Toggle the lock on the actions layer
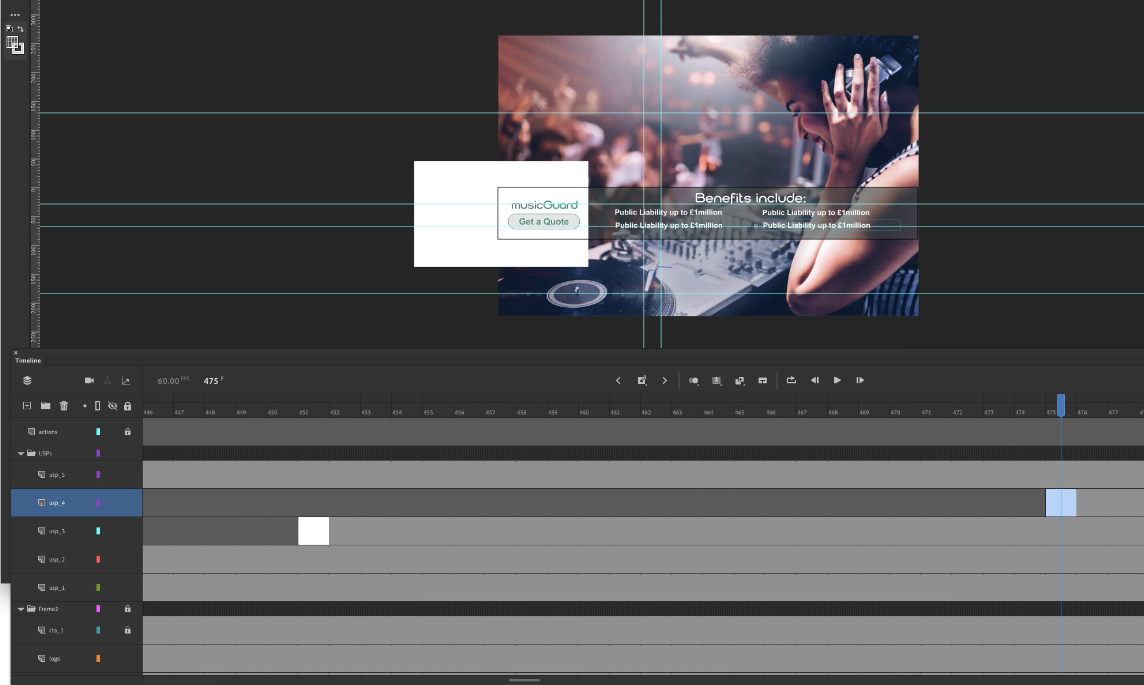Image resolution: width=1144 pixels, height=685 pixels. 126,431
